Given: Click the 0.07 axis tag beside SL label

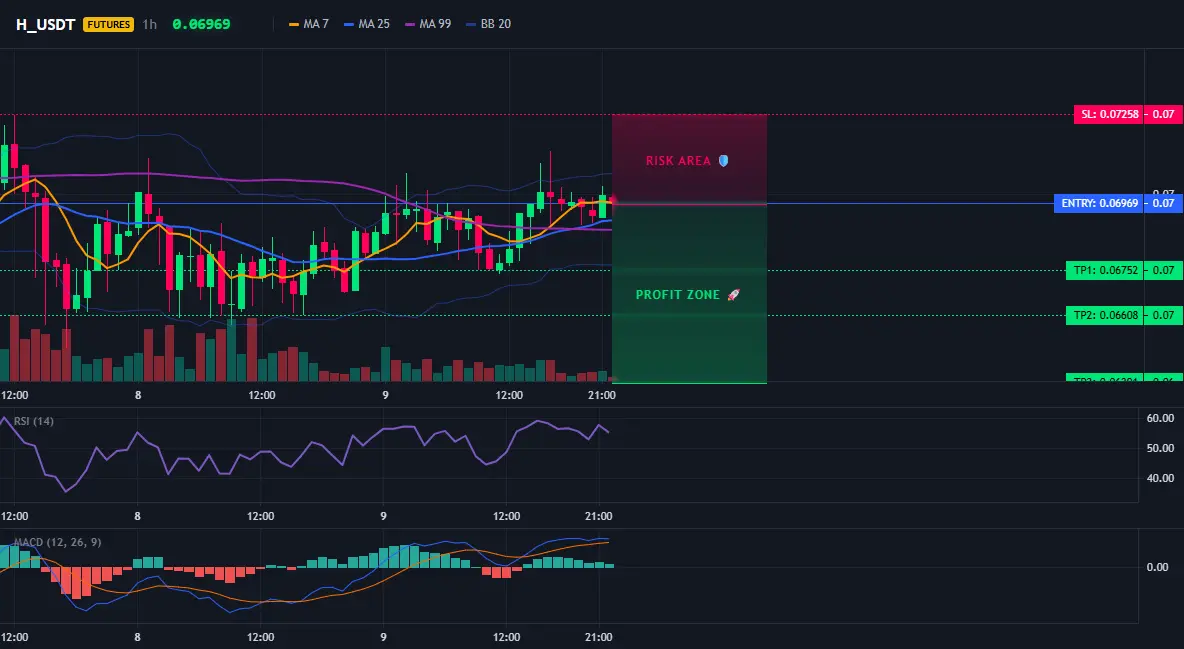Looking at the screenshot, I should tap(1164, 115).
